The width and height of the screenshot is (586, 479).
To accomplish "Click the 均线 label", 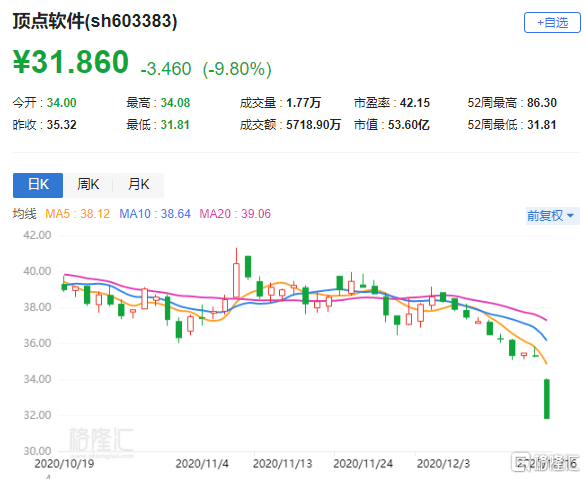I will click(x=25, y=214).
